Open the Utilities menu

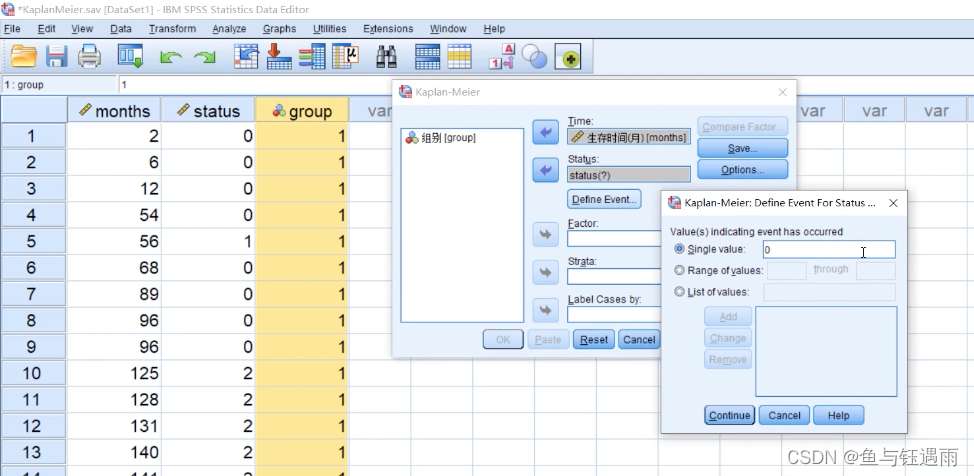[329, 29]
